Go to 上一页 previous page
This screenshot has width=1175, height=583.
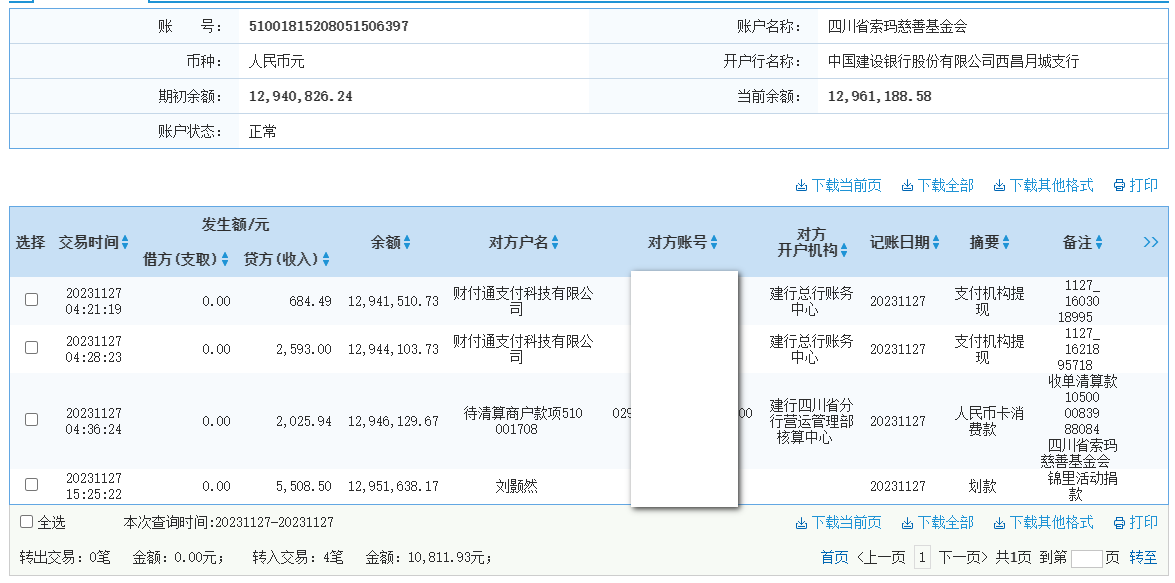[x=881, y=558]
